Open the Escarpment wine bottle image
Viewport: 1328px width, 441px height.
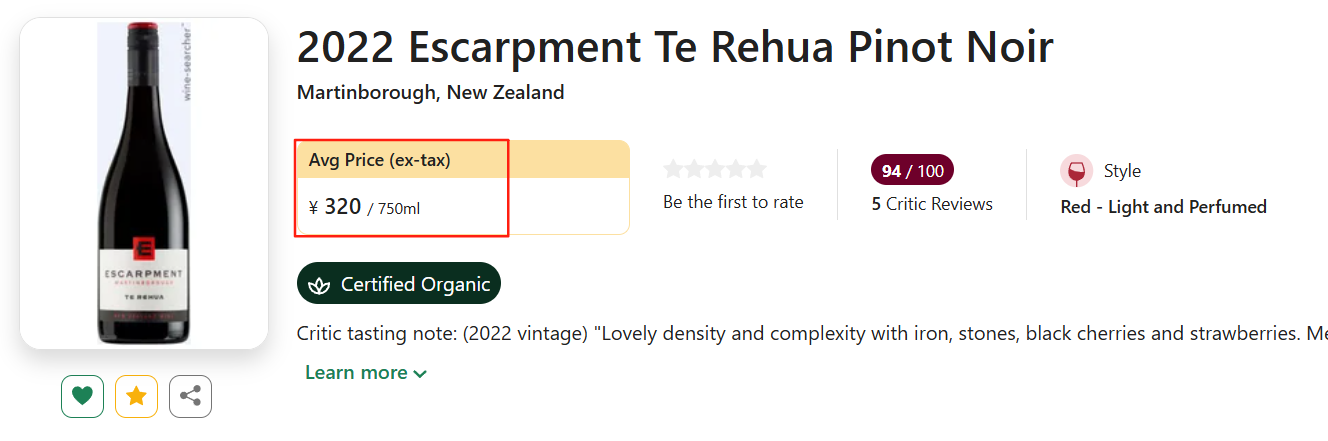[143, 185]
